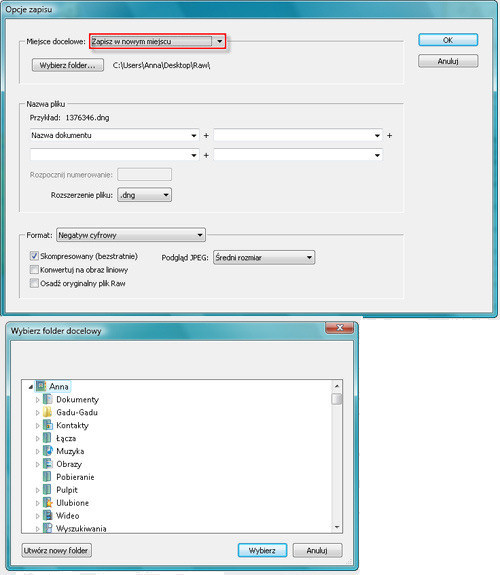Open the last empty naming dropdown in second row

click(298, 155)
